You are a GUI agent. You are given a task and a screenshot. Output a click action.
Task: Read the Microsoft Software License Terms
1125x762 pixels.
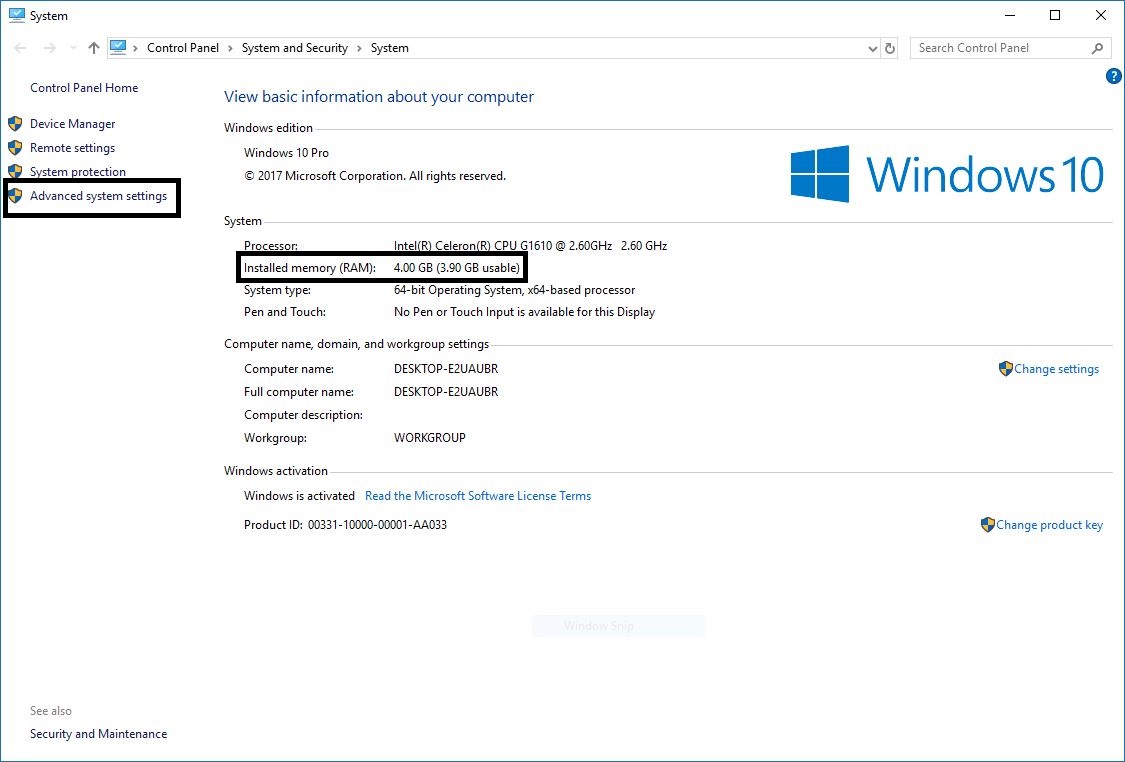[x=478, y=495]
